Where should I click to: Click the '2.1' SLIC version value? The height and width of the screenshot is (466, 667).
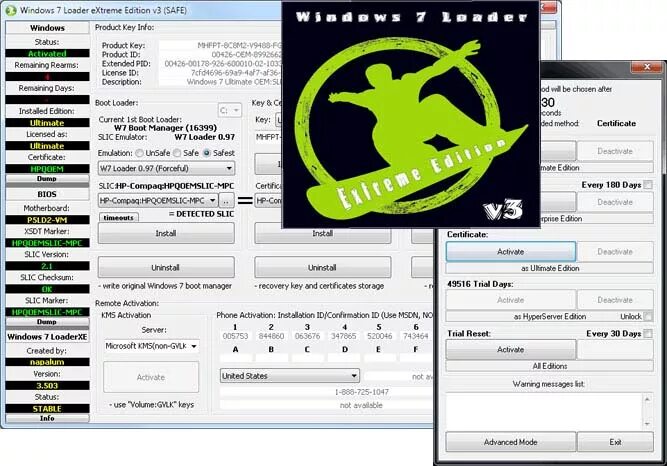click(47, 266)
